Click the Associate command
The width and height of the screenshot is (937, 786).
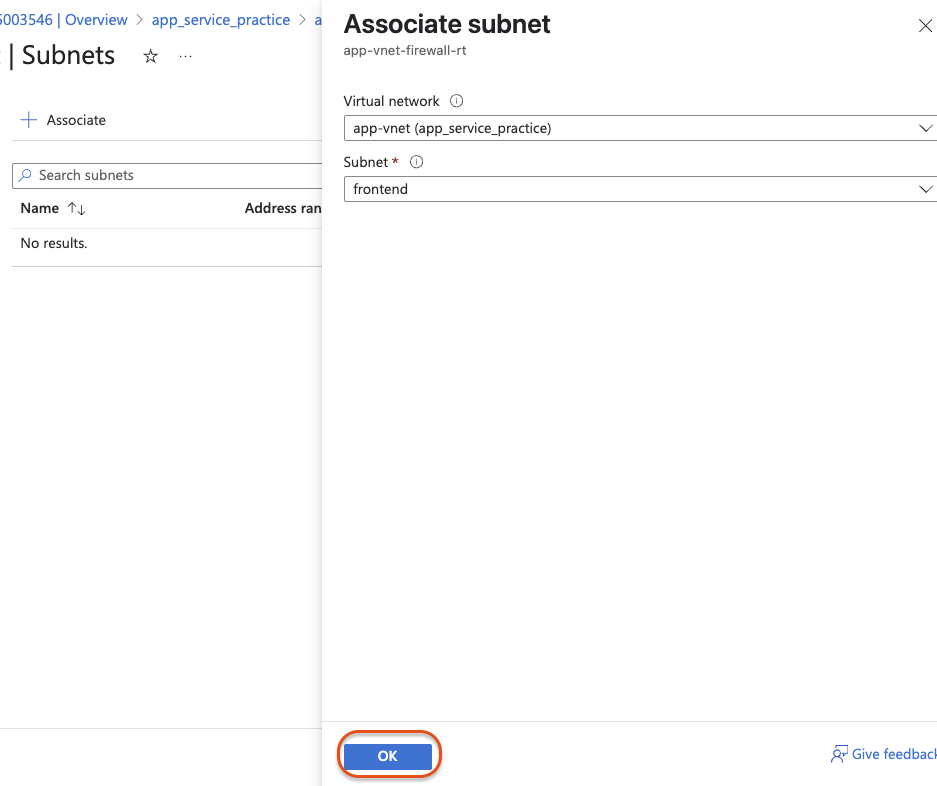(x=63, y=120)
